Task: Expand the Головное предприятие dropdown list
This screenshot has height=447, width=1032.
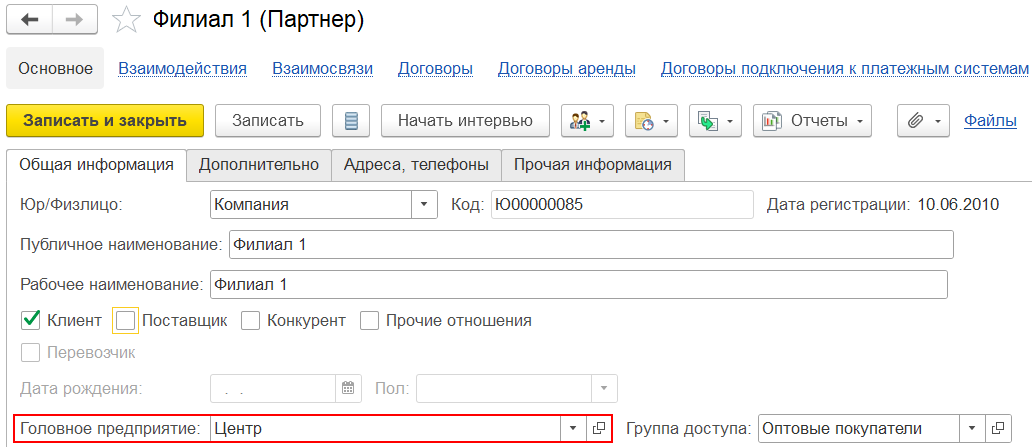Action: [x=572, y=429]
